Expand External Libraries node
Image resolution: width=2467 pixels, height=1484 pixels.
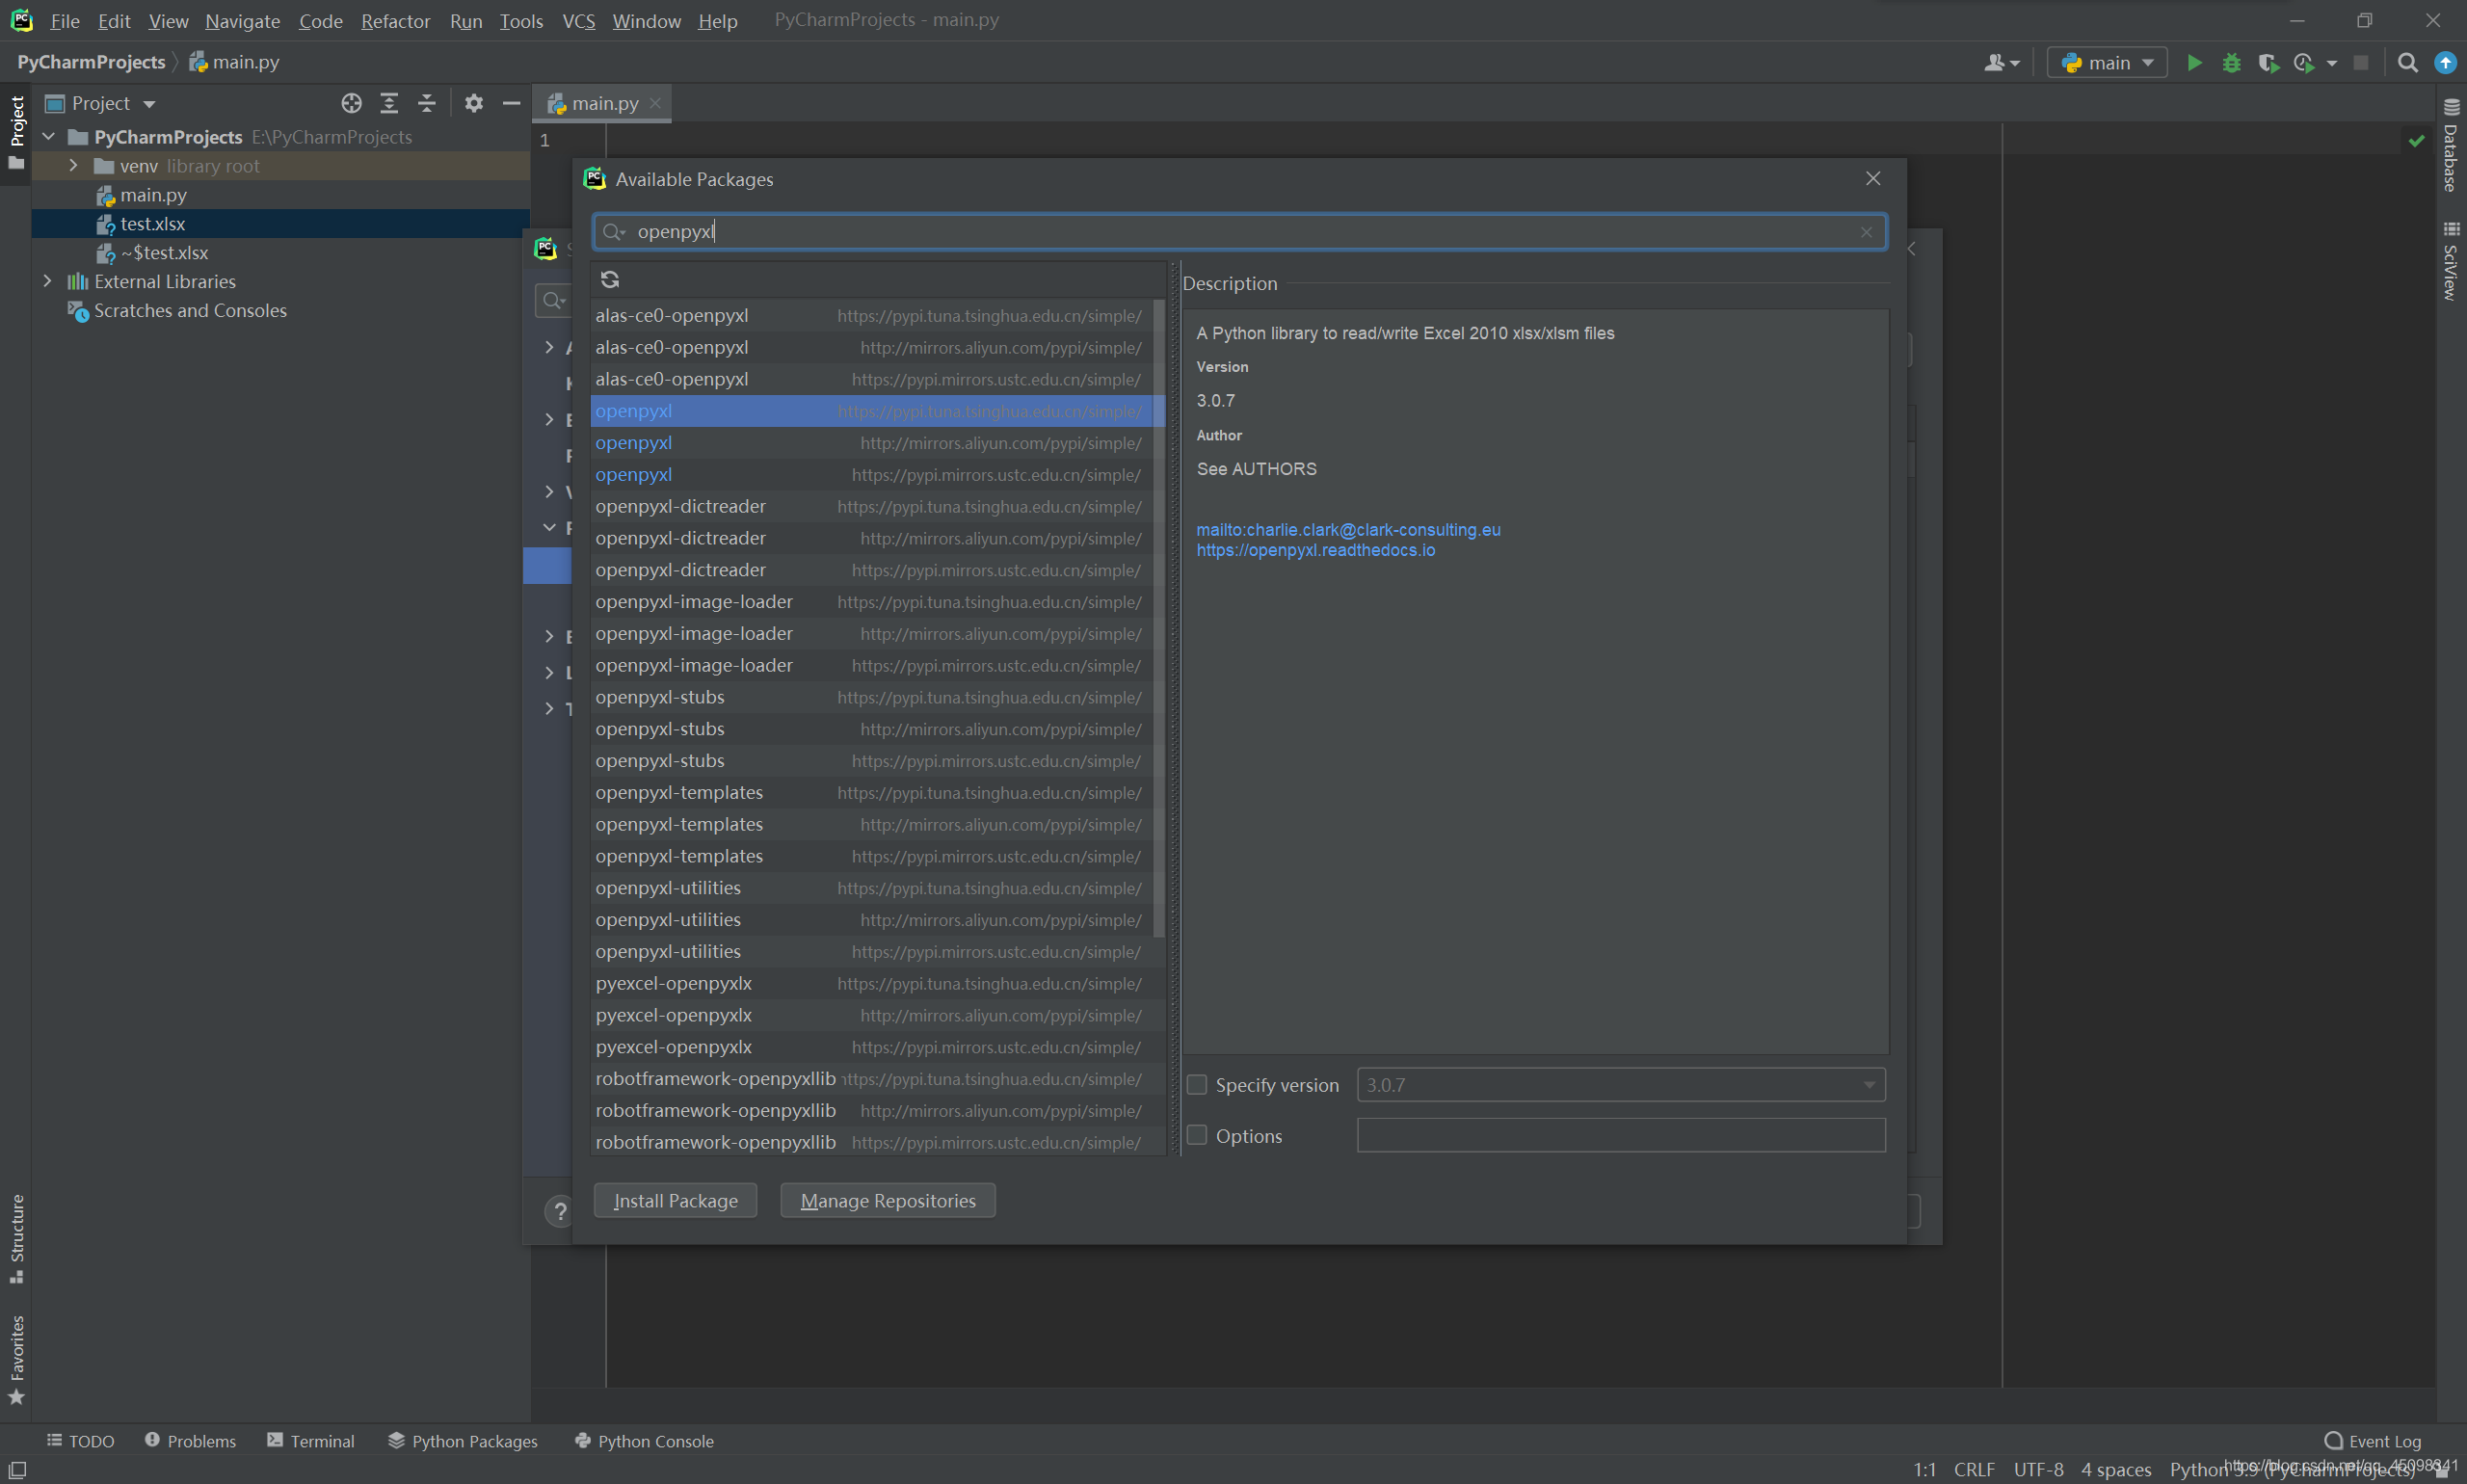pos(47,281)
